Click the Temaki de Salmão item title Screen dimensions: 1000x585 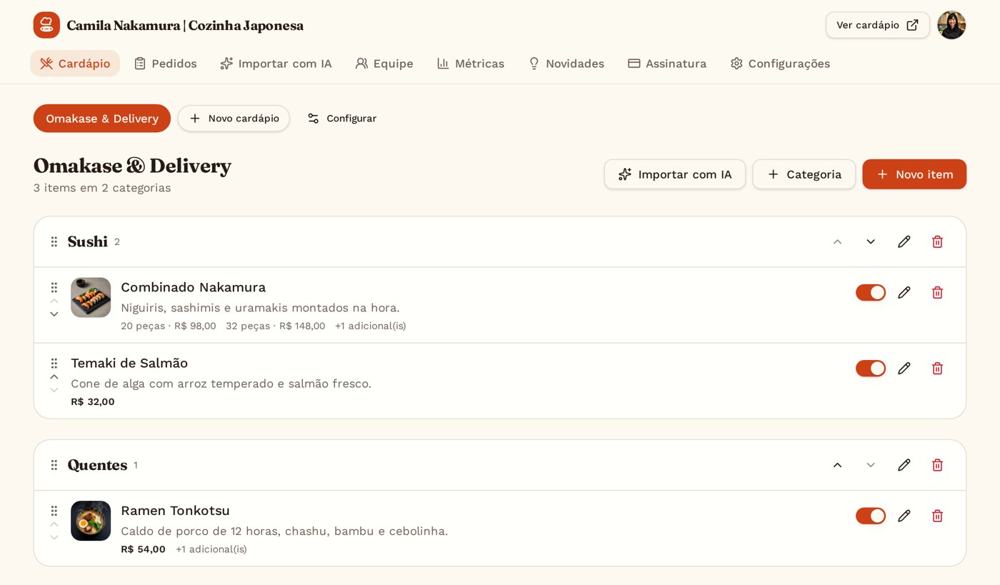[129, 363]
